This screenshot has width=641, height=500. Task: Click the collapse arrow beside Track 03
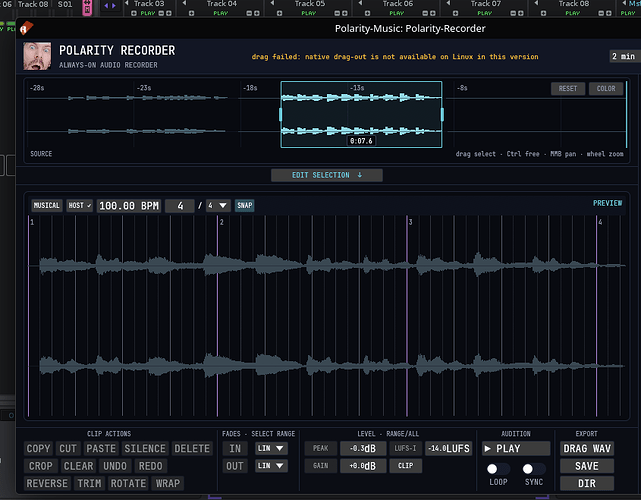127,3
